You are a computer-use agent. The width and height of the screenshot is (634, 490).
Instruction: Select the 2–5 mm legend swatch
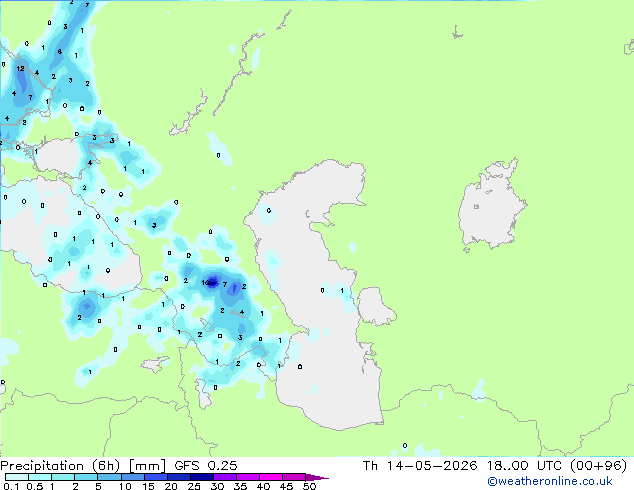coord(86,477)
